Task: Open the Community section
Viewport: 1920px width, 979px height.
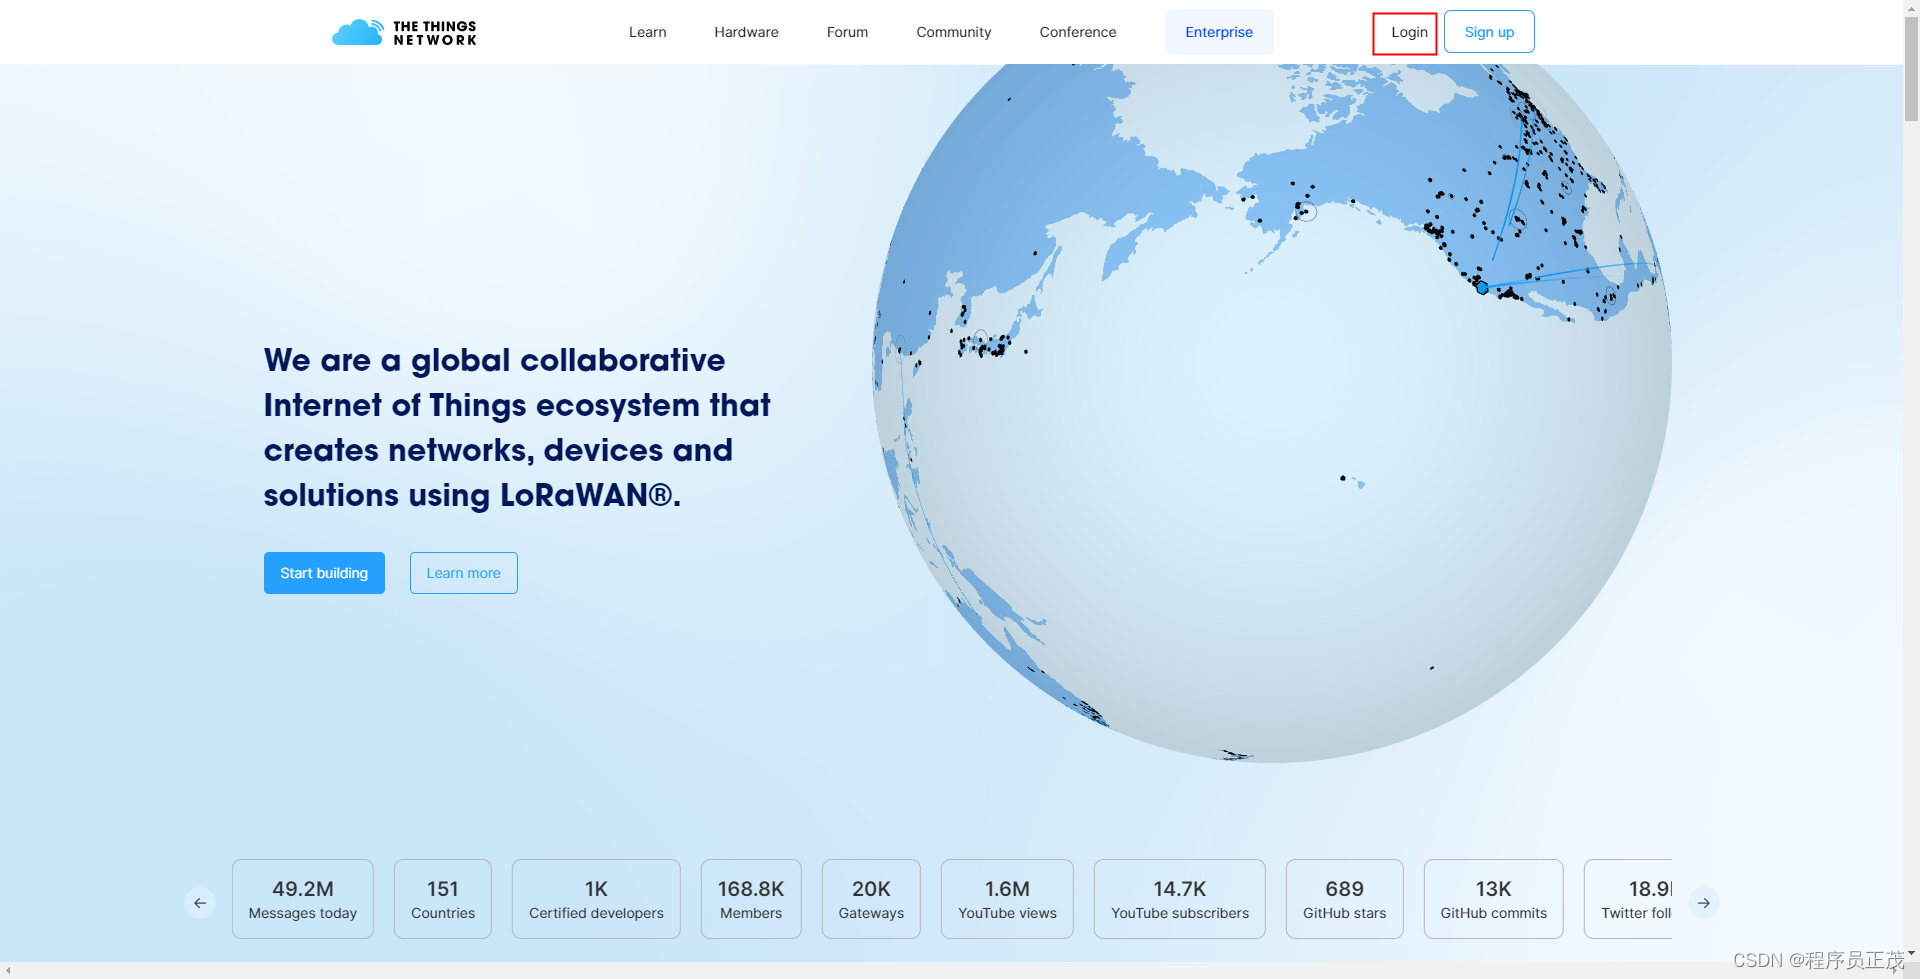Action: (x=953, y=31)
